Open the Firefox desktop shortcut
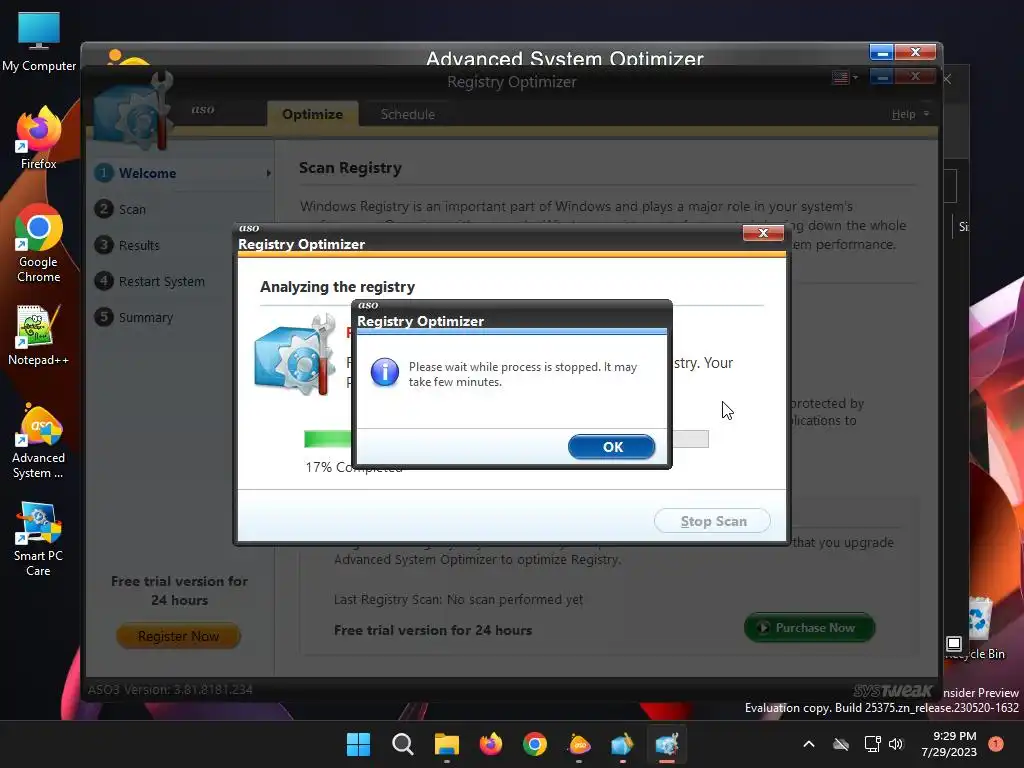Screen dimensions: 1024x768 tap(39, 138)
